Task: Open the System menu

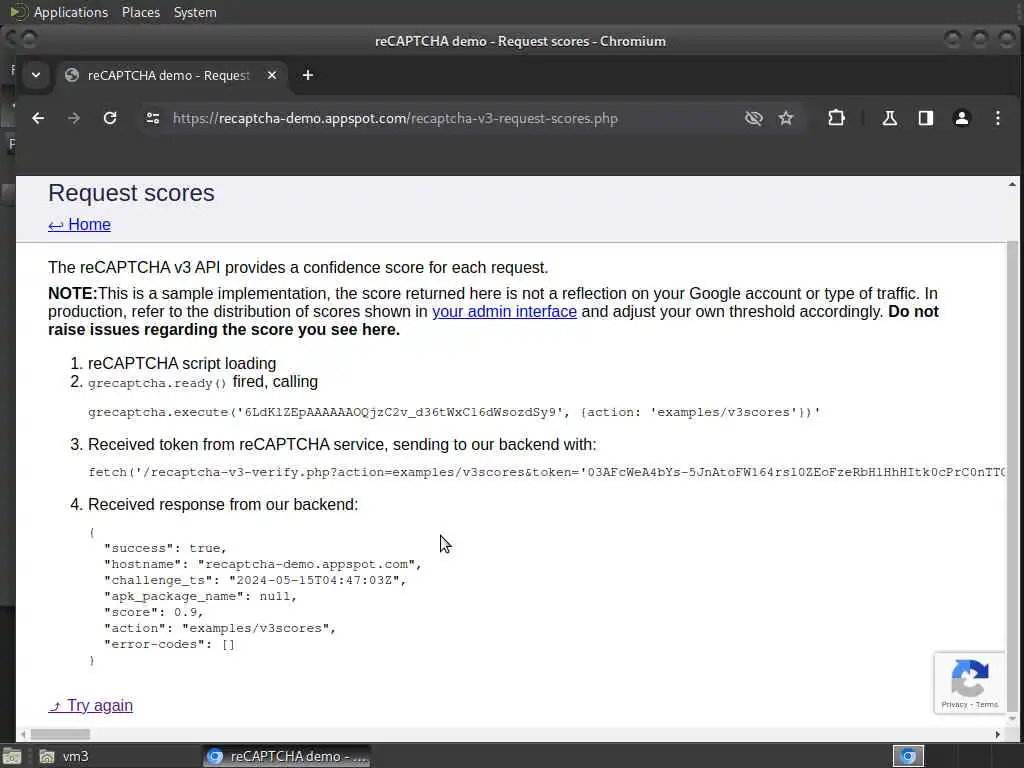Action: (x=195, y=12)
